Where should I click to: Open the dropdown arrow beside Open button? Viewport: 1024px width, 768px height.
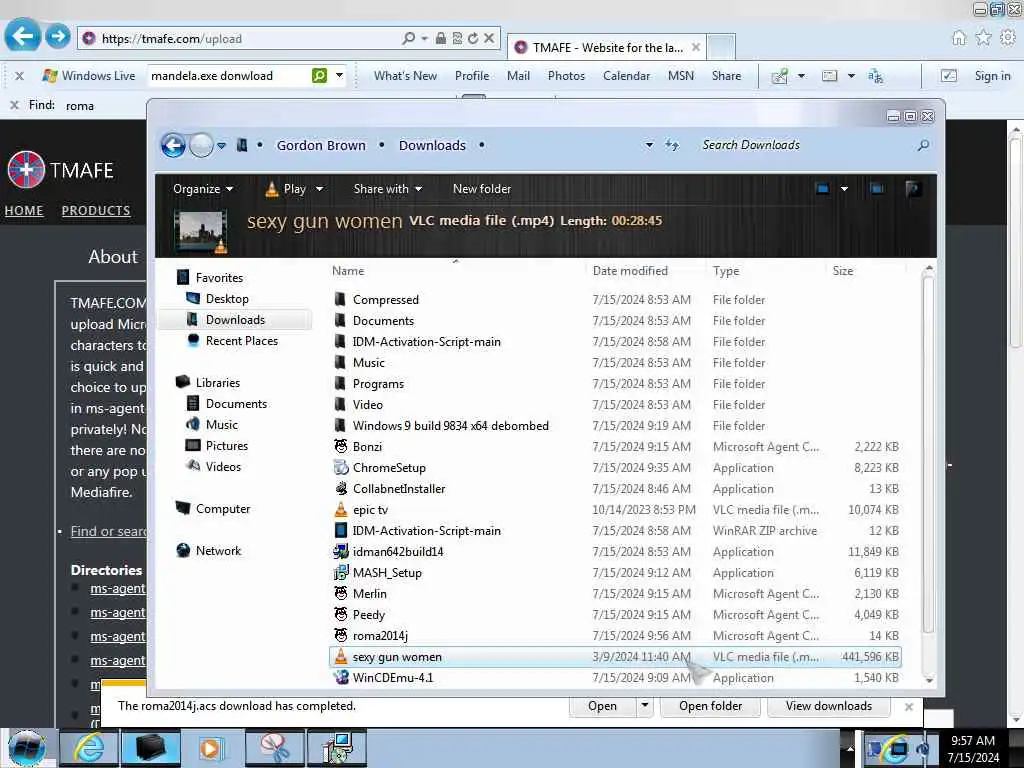645,705
